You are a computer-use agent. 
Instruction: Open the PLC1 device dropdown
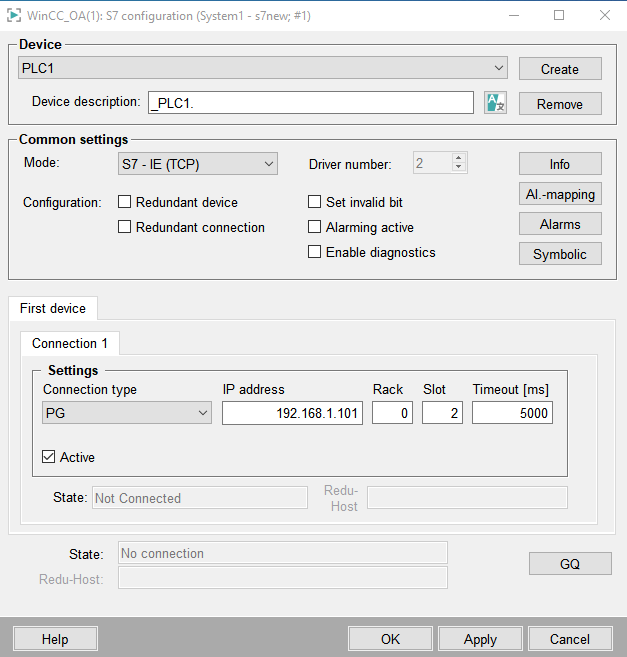point(263,68)
